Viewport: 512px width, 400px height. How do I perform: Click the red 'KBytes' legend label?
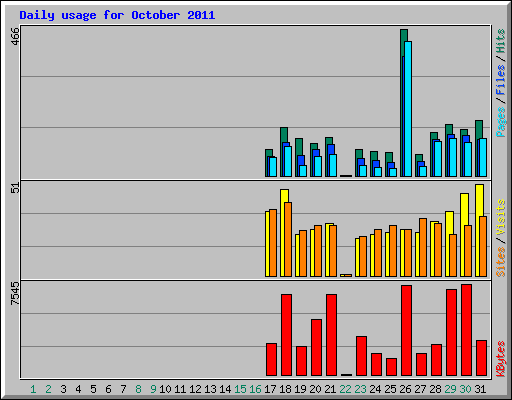pos(501,359)
